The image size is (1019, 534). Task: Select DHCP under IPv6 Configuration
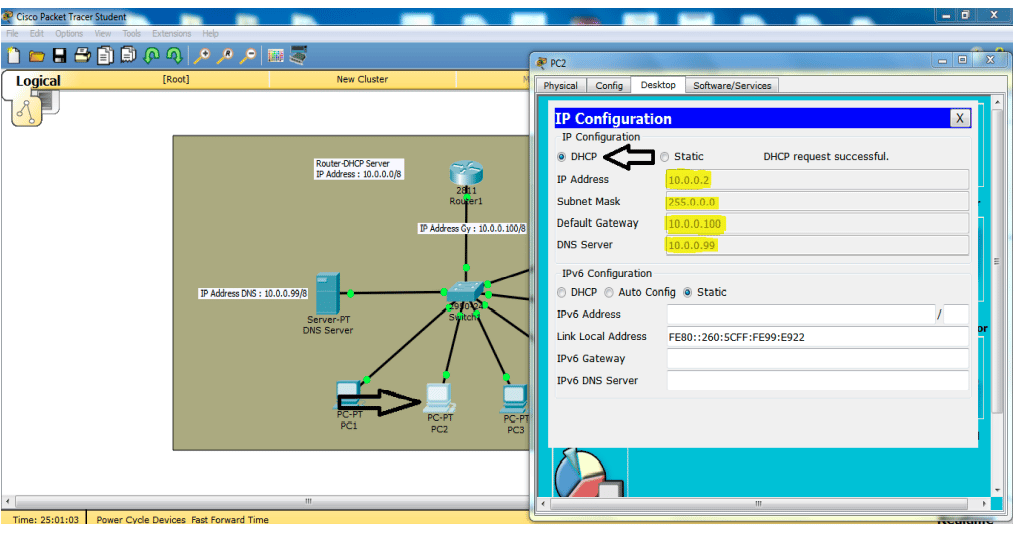click(561, 292)
